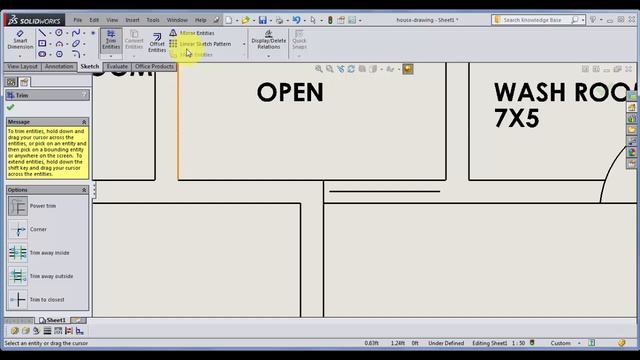Switch to the Office Products tab
This screenshot has height=360, width=640.
(x=154, y=67)
